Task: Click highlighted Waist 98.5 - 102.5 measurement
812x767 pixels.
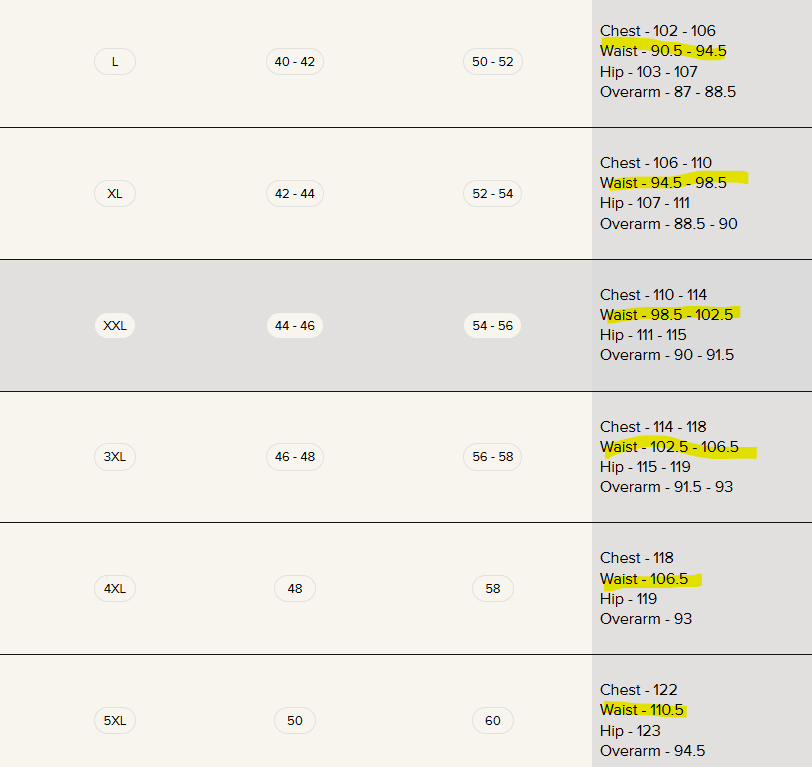Action: tap(666, 315)
